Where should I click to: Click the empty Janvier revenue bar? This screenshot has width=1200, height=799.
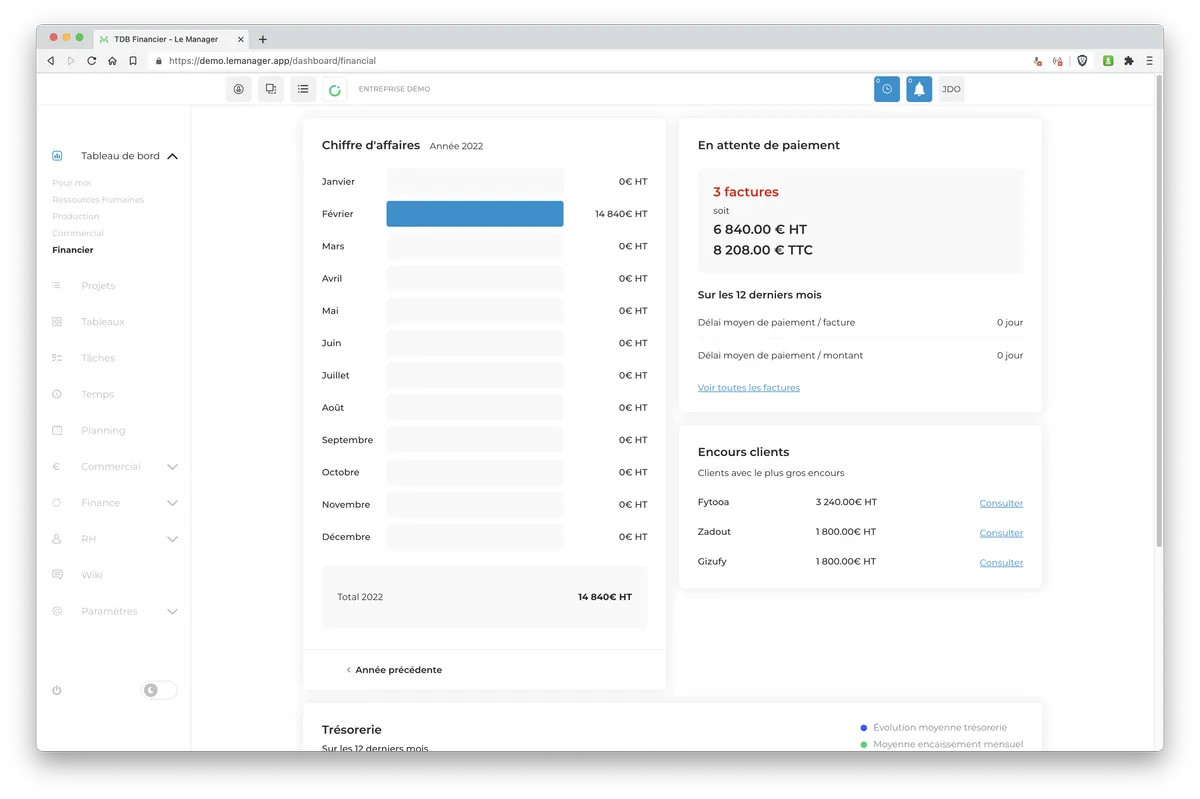click(475, 182)
